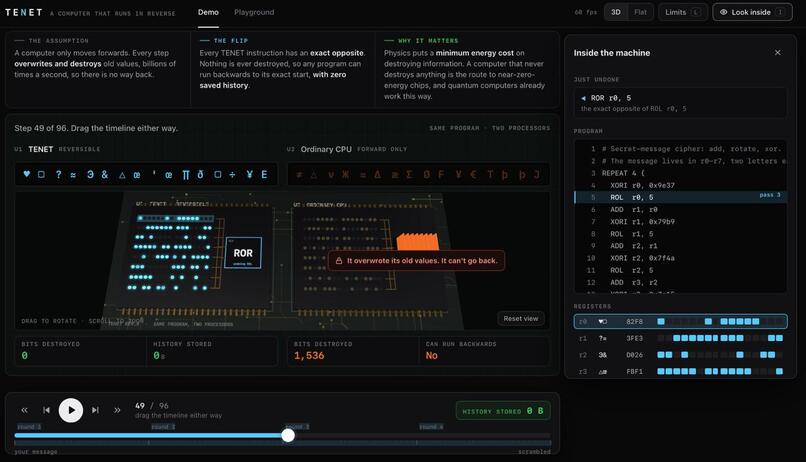Select program line 8 ROL r1, 5

(x=681, y=234)
